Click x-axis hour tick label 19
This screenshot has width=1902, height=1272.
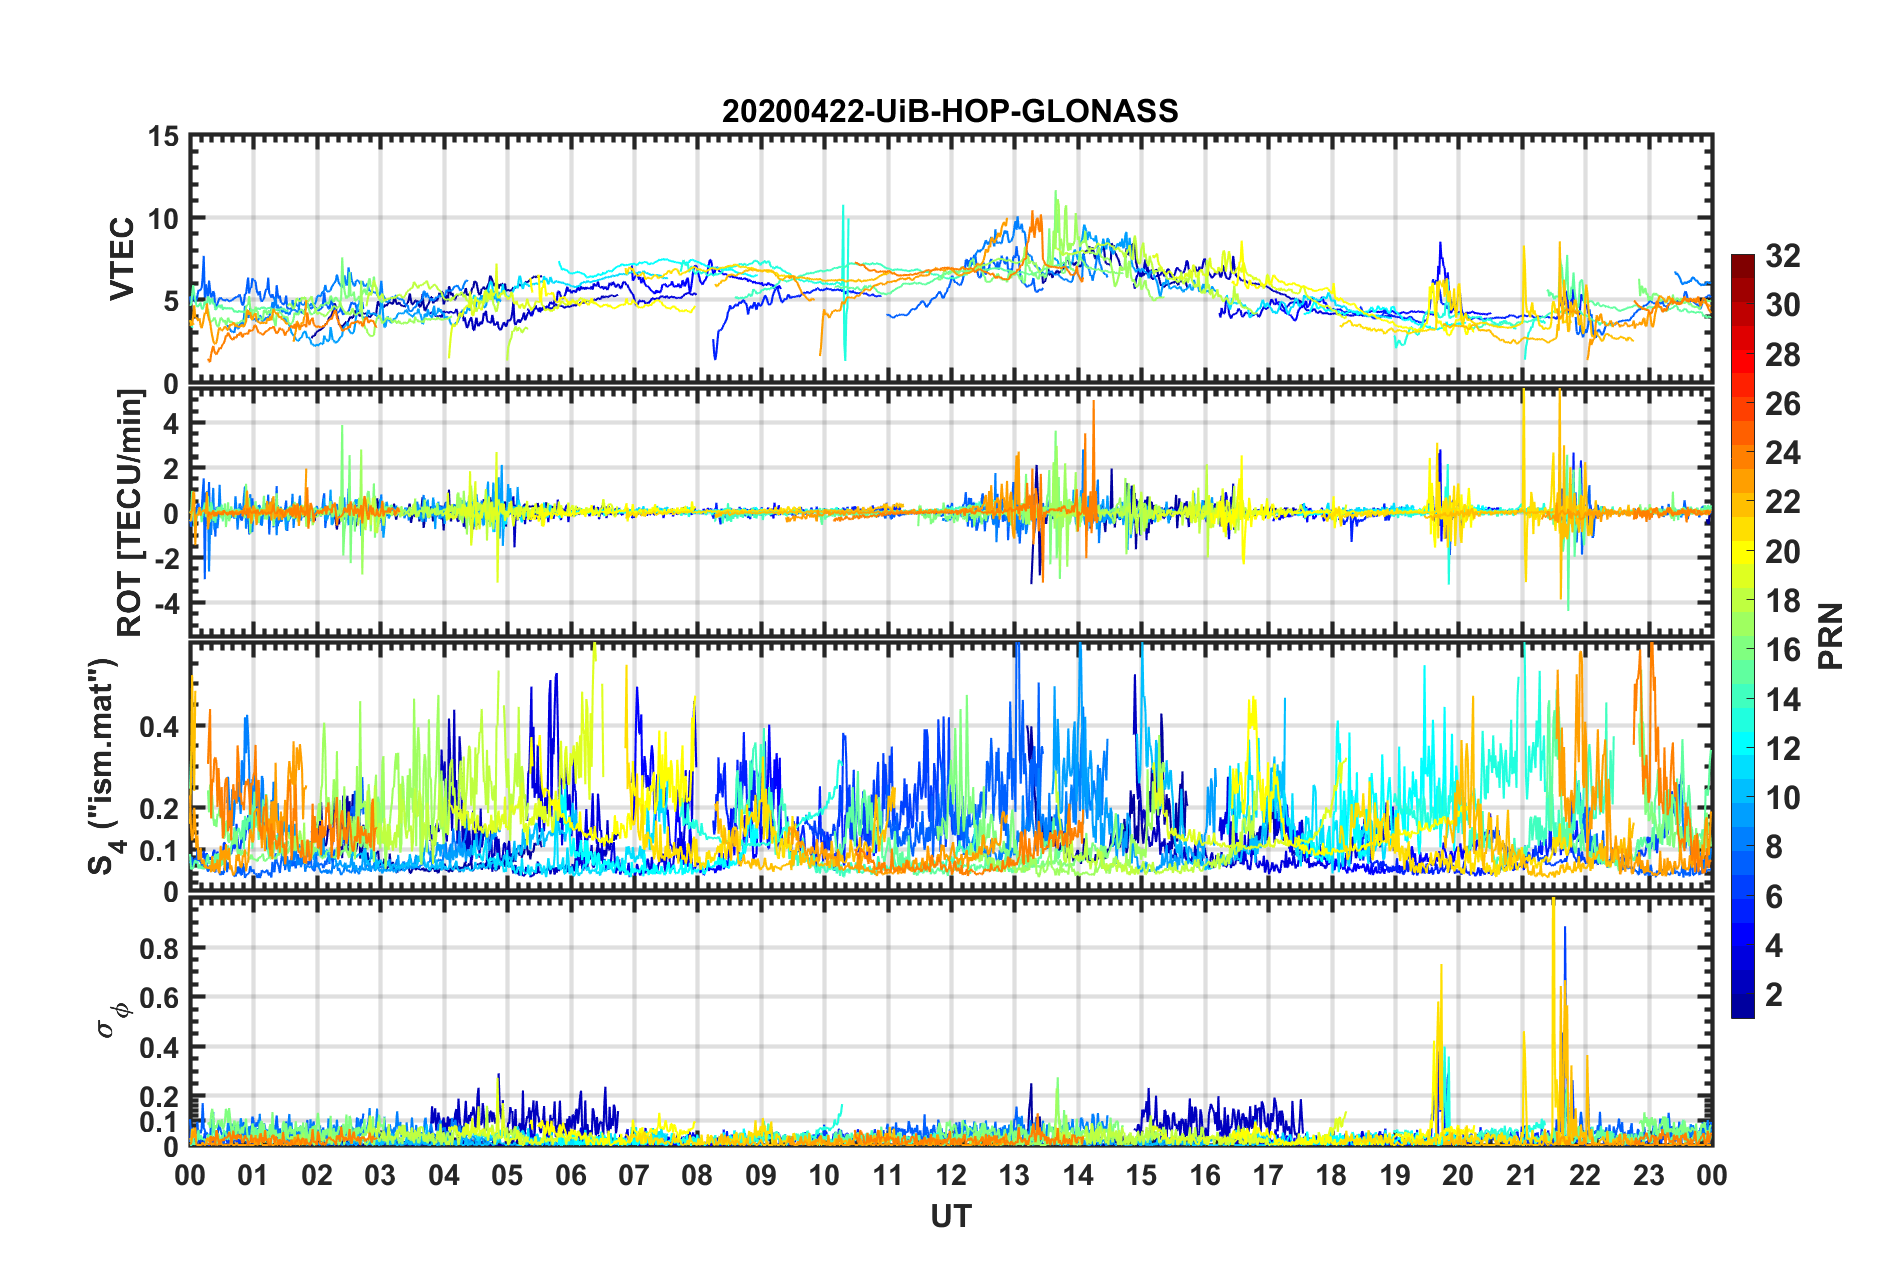tap(1395, 1175)
